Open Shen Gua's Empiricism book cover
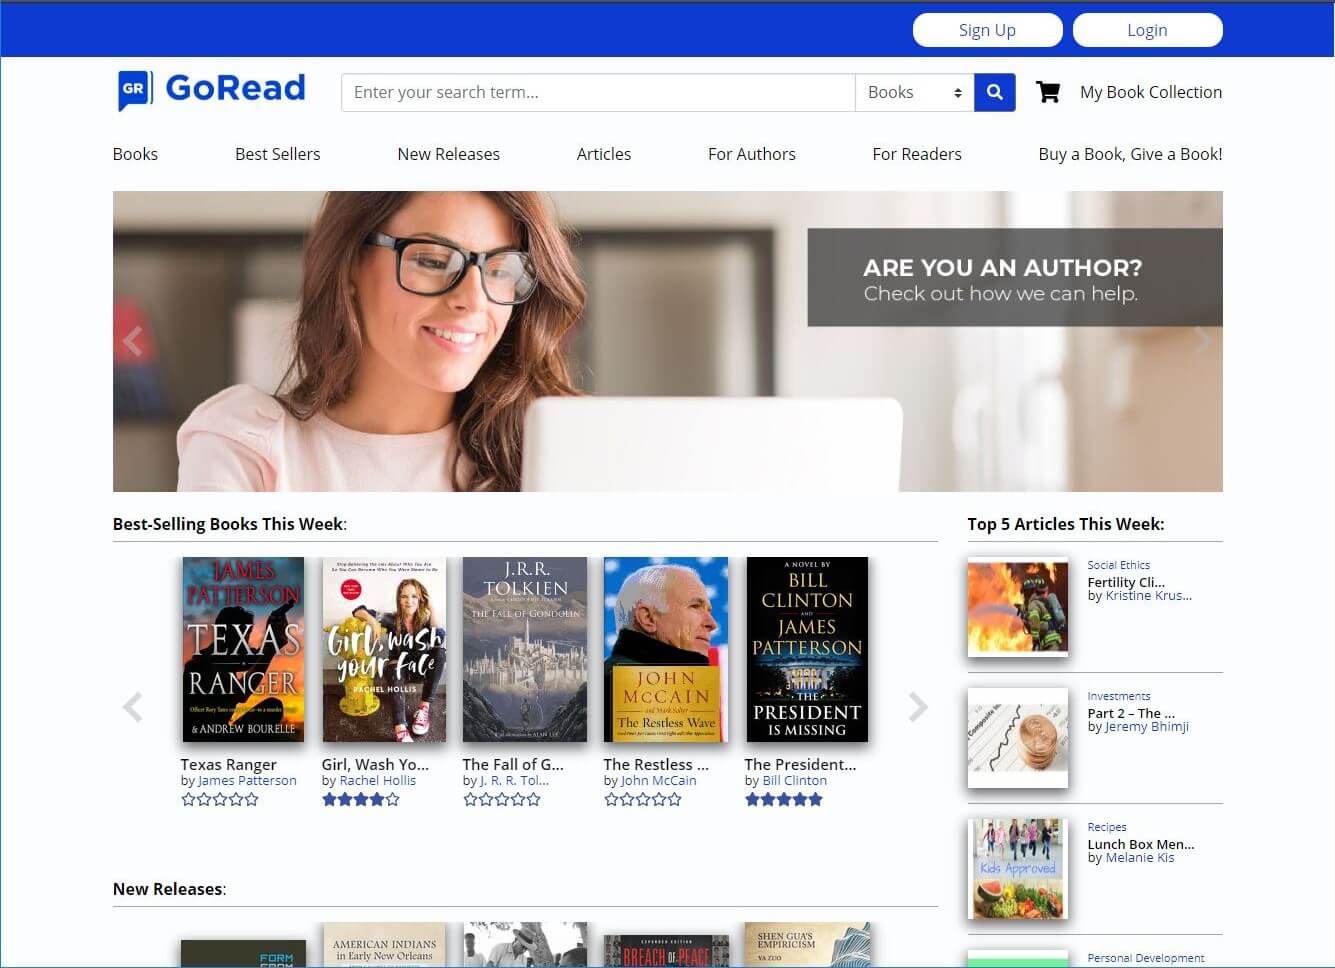The height and width of the screenshot is (968, 1335). point(807,945)
